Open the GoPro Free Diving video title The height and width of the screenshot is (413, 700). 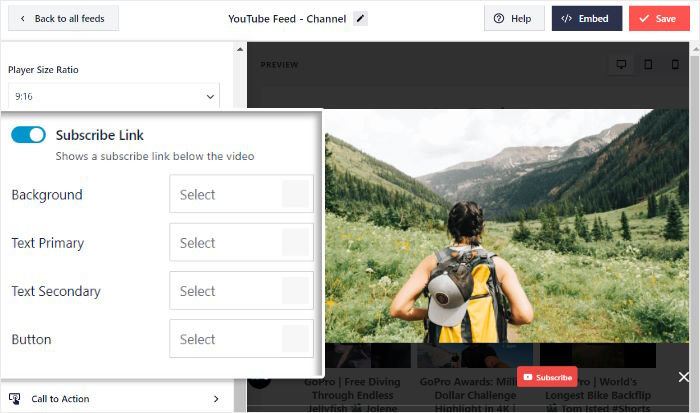click(x=353, y=394)
